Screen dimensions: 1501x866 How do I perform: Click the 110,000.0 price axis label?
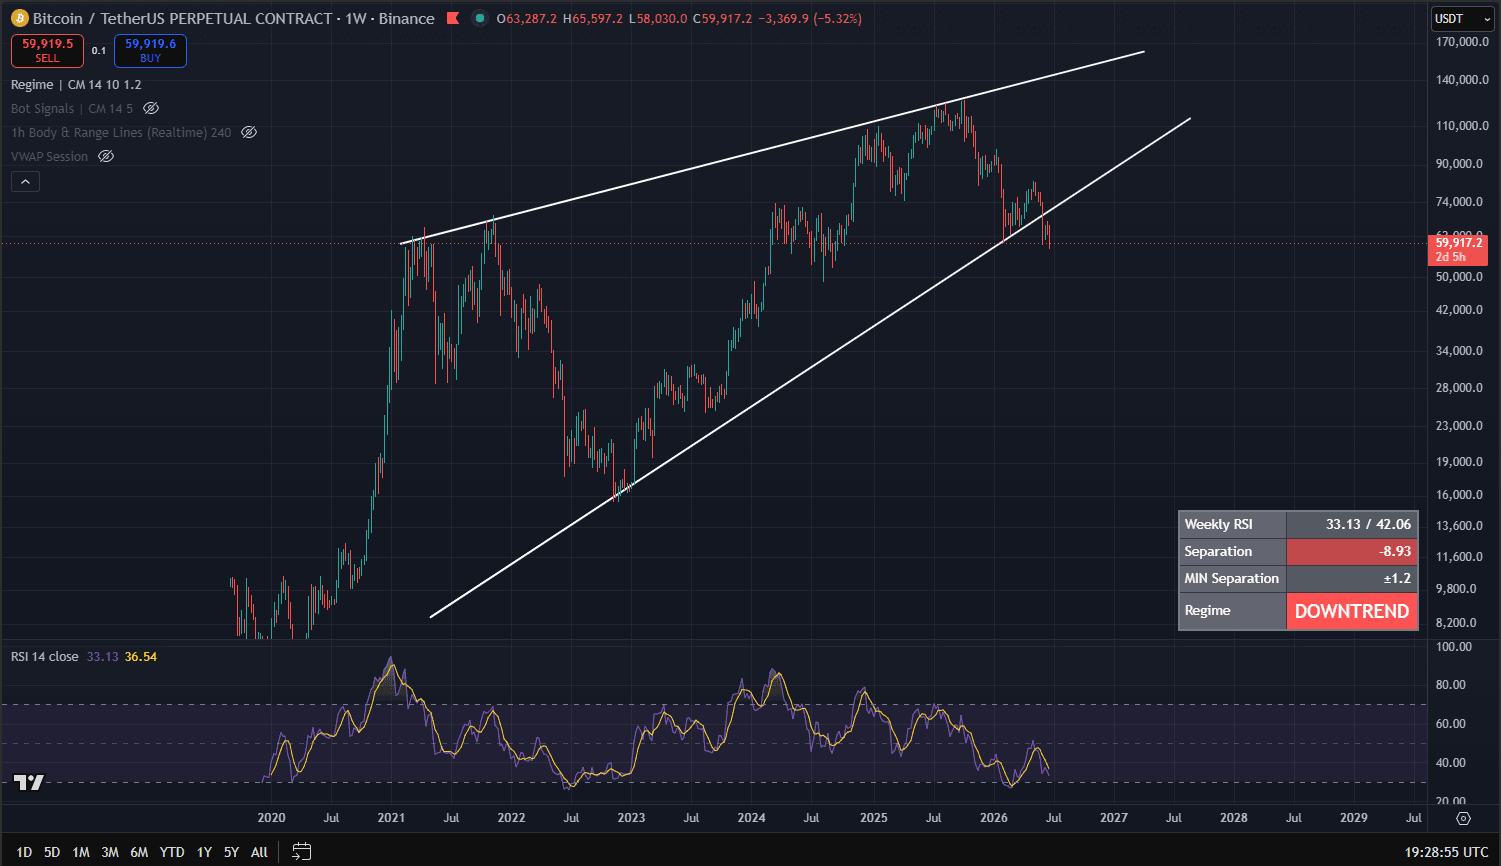(1462, 126)
